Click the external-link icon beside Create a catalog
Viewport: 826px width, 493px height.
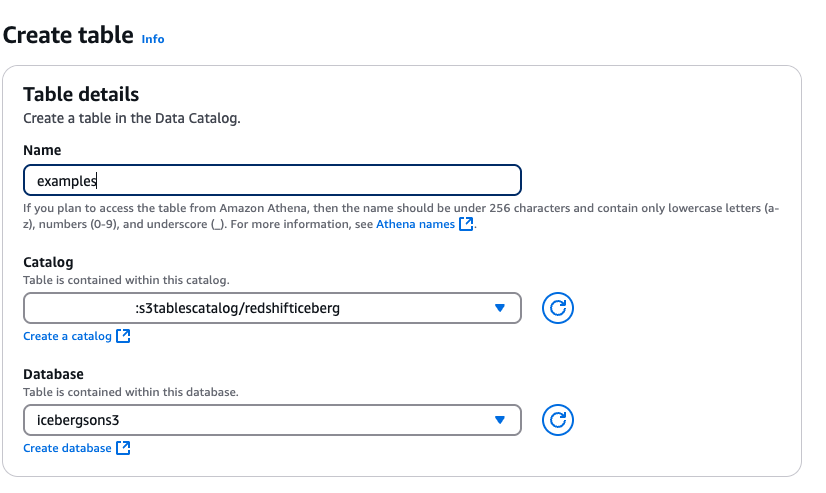click(x=123, y=337)
